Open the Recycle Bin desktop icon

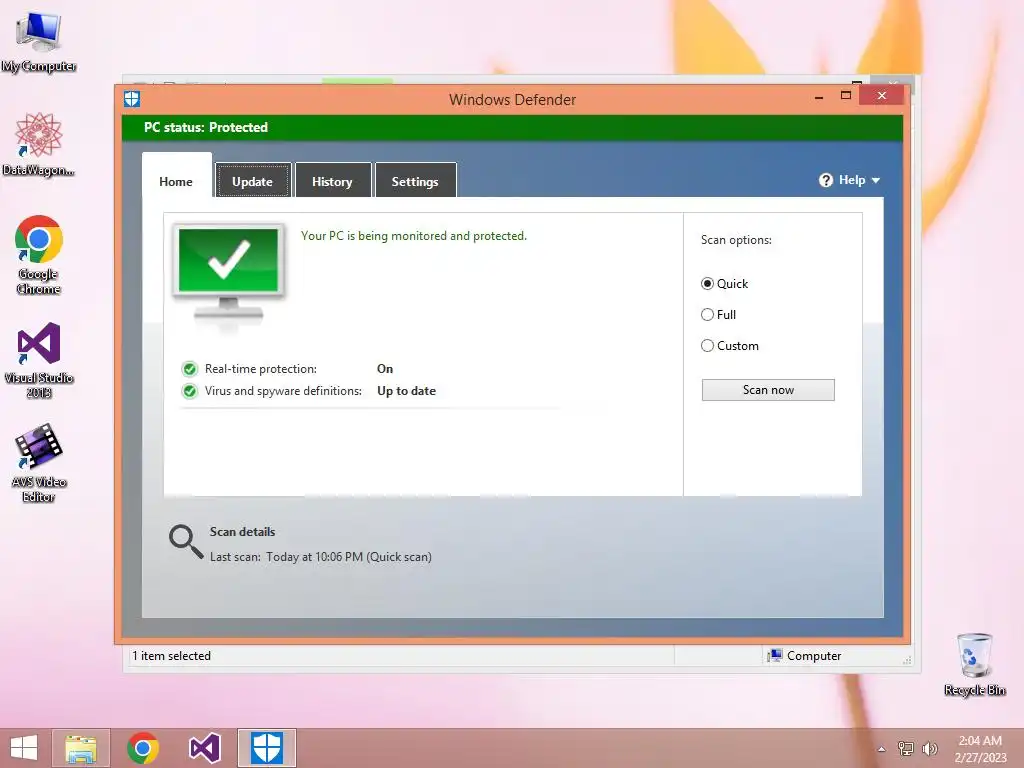click(x=974, y=664)
